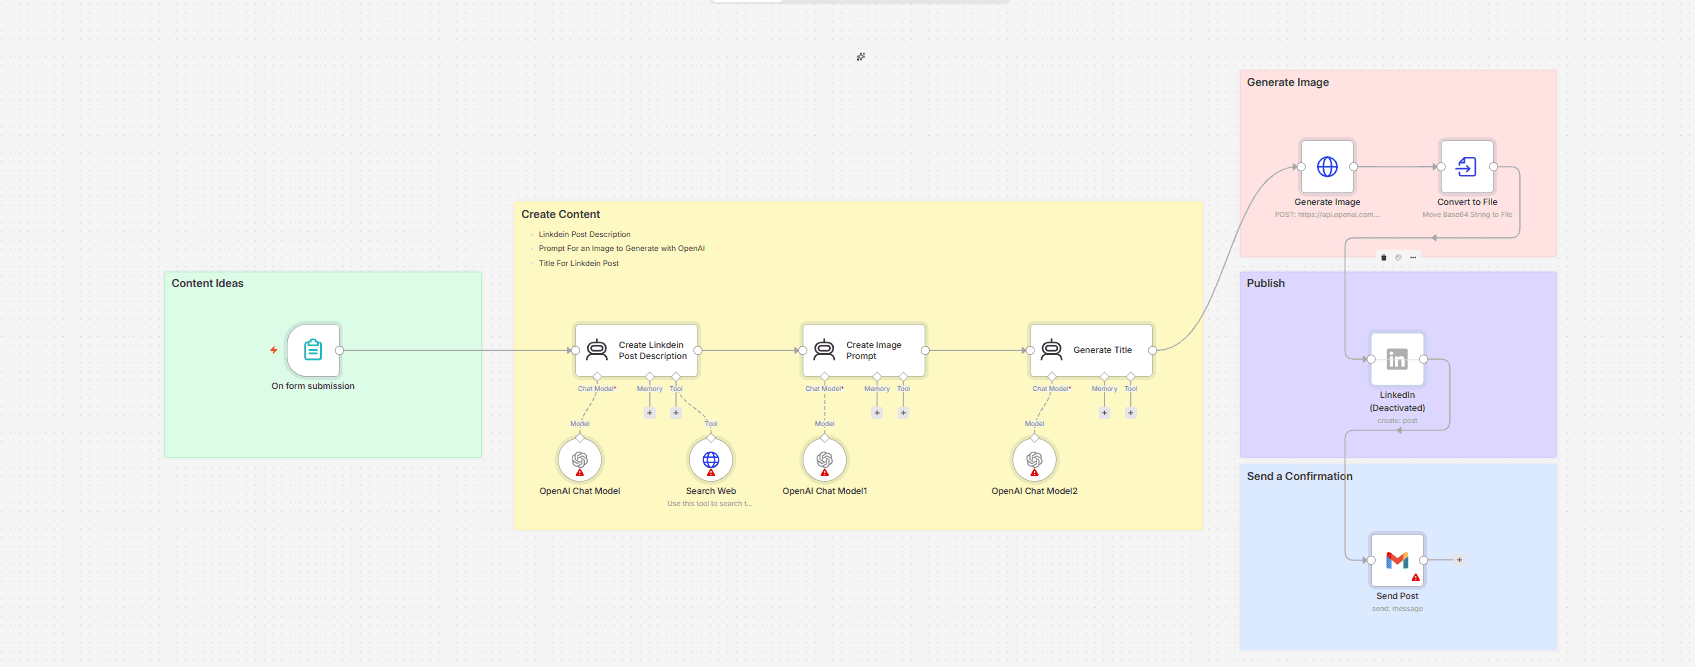Click the 'Move Base64 String to File' subtitle

[x=1467, y=214]
